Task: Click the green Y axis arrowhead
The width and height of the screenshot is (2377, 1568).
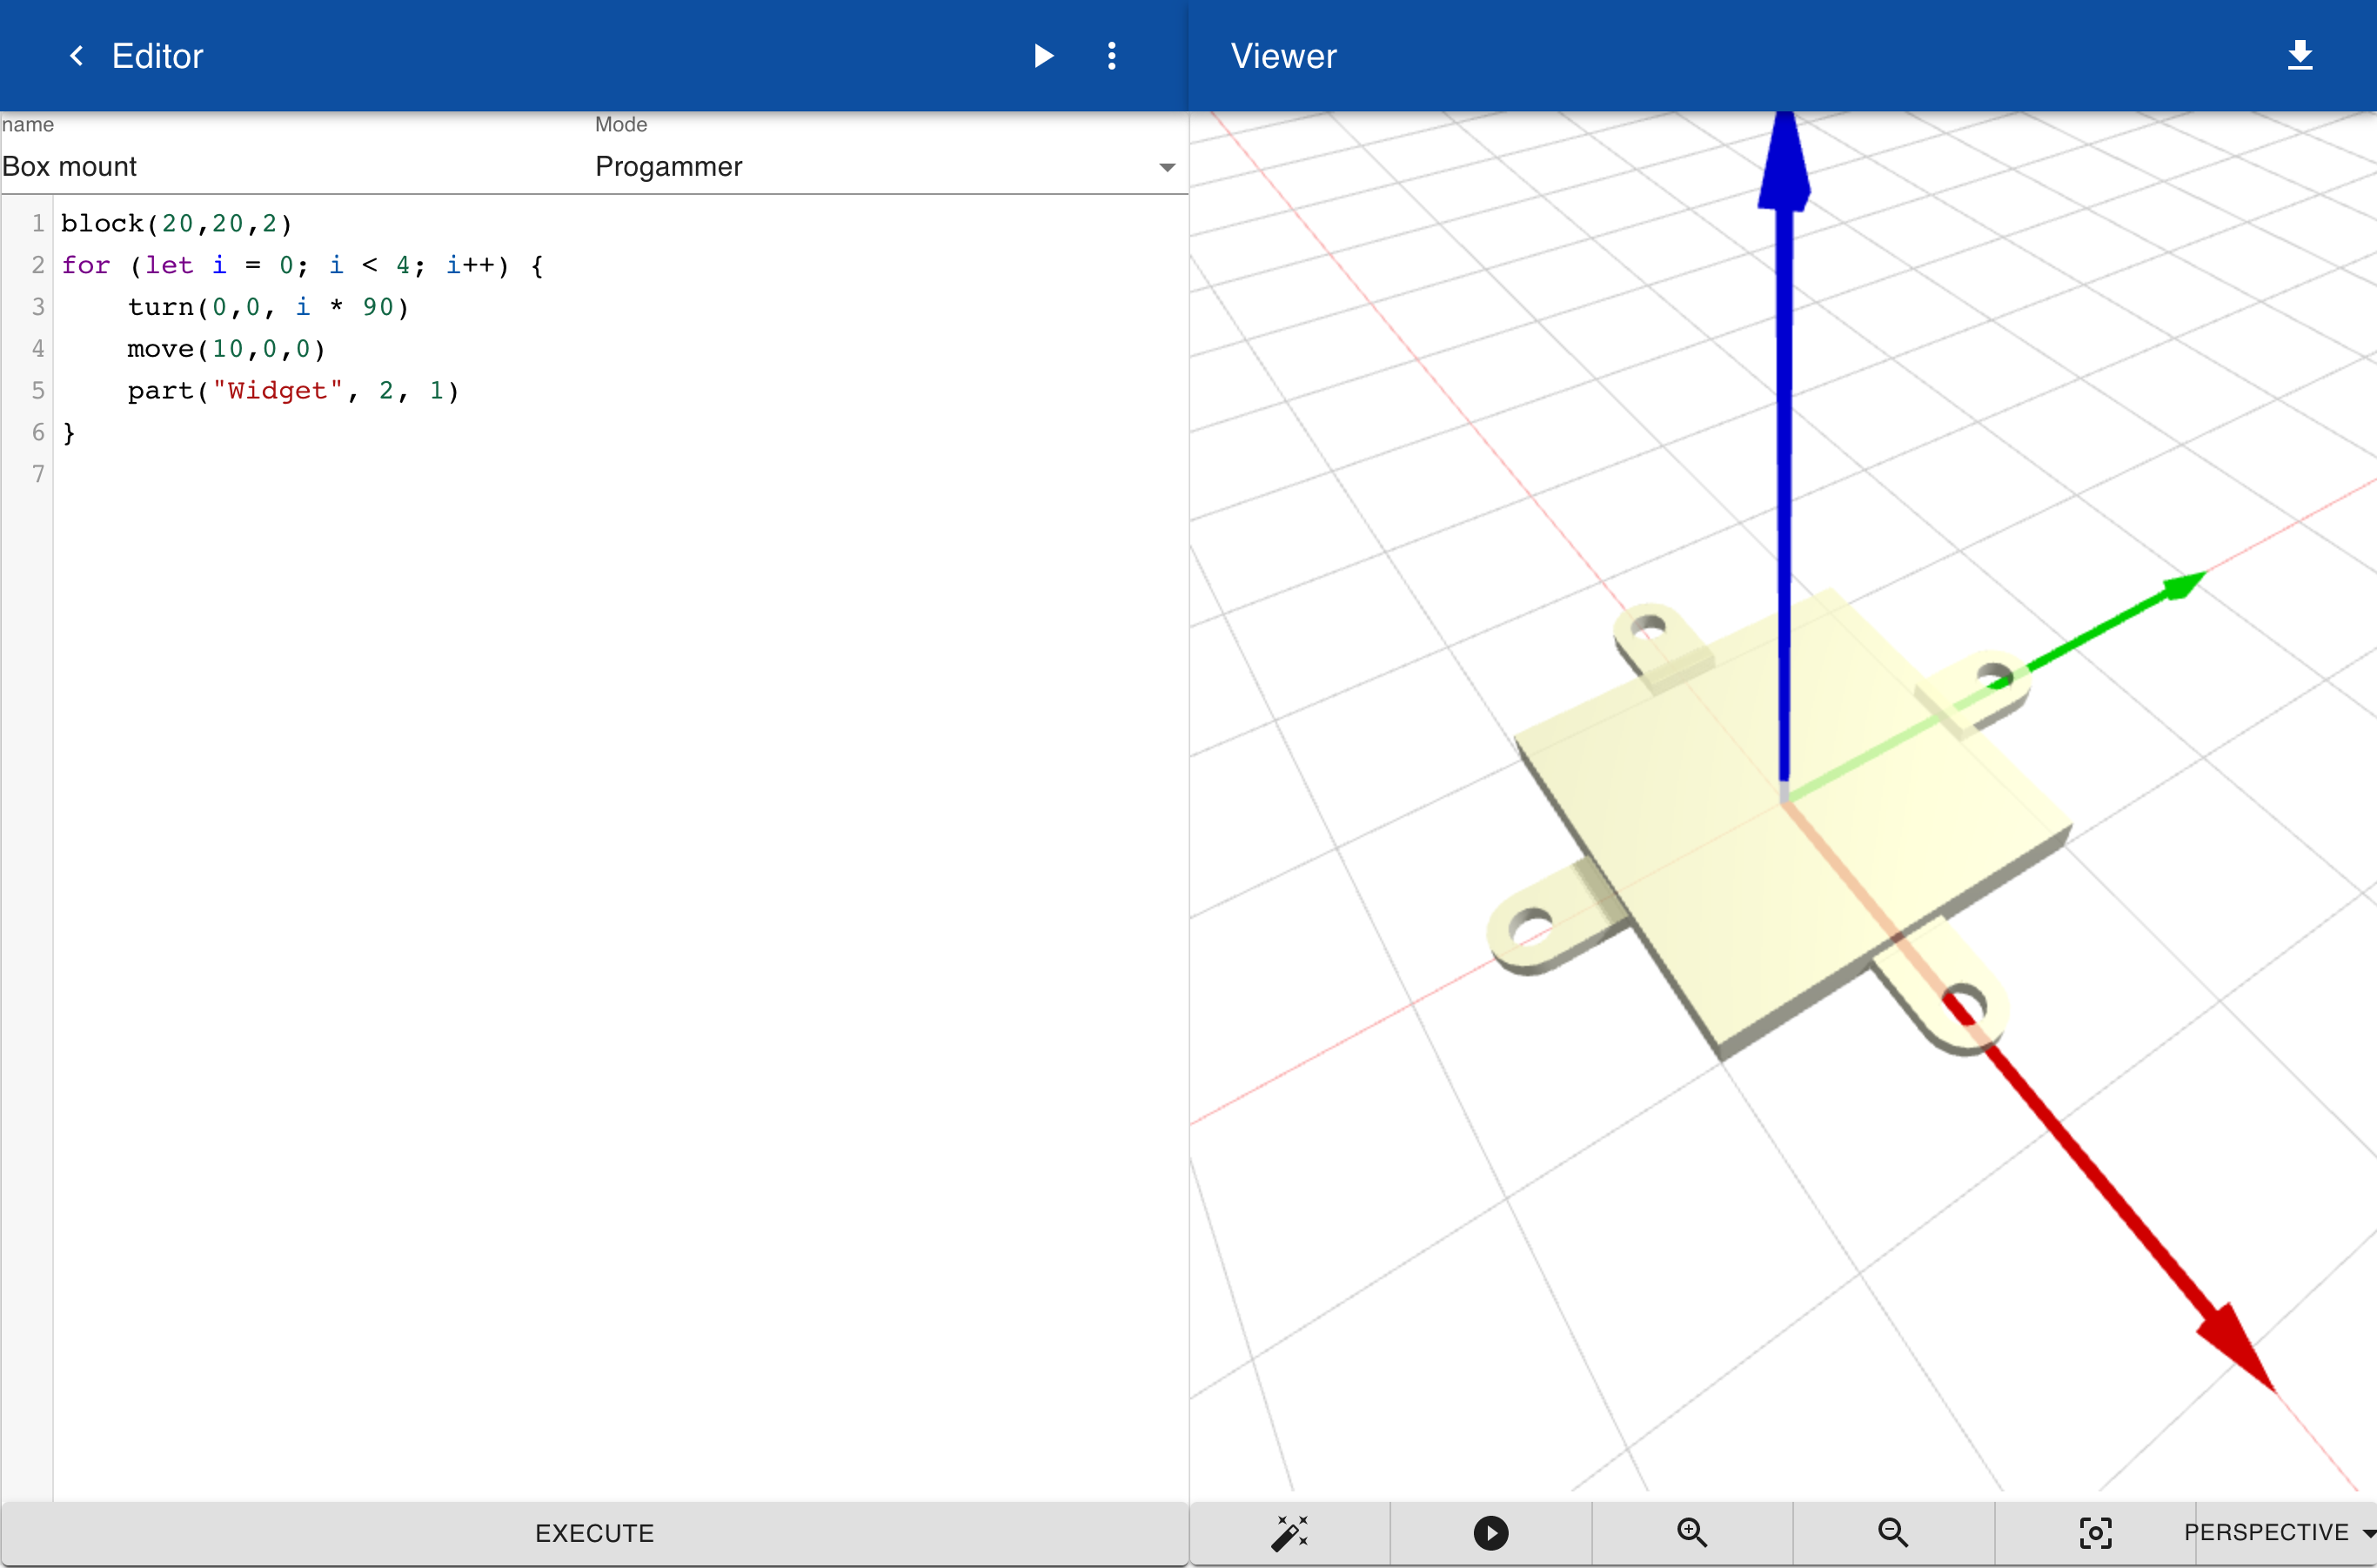Action: coord(2184,585)
